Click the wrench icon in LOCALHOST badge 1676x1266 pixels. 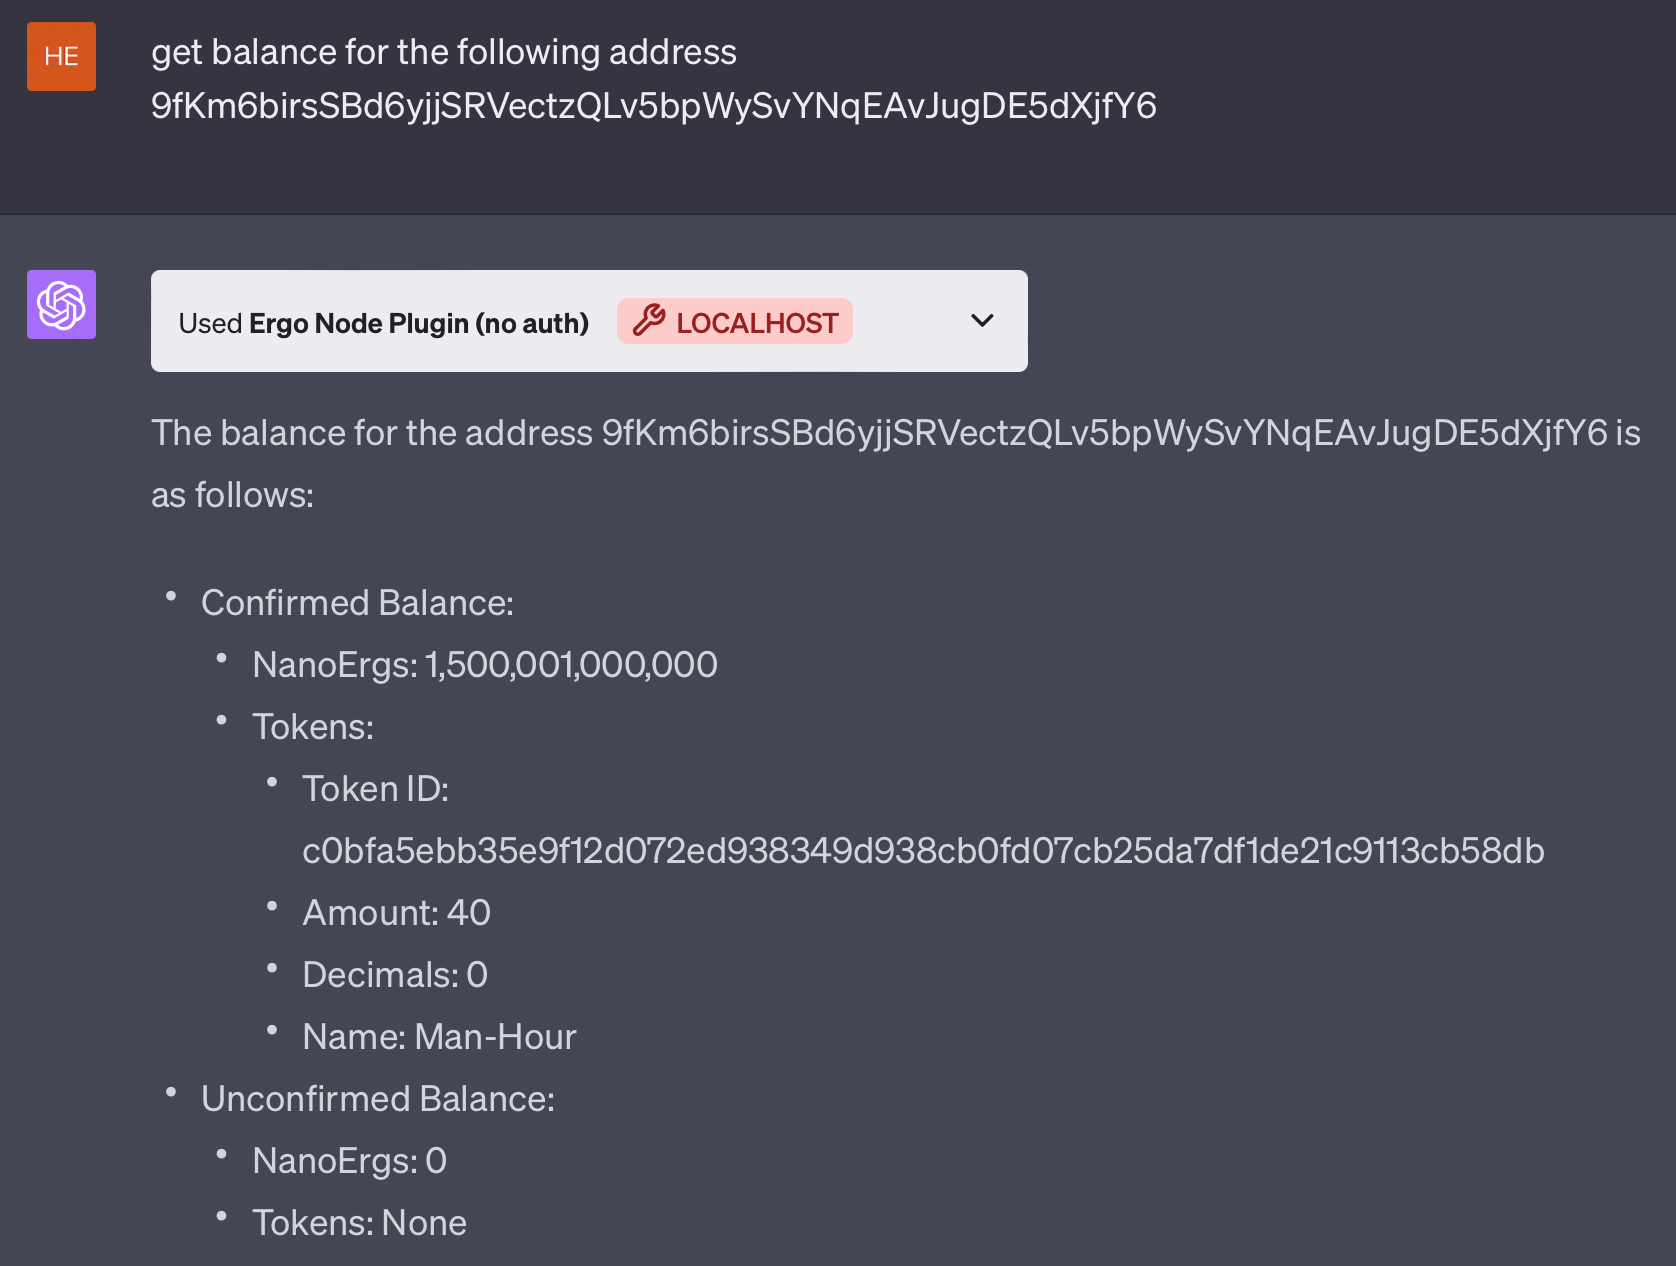point(649,320)
